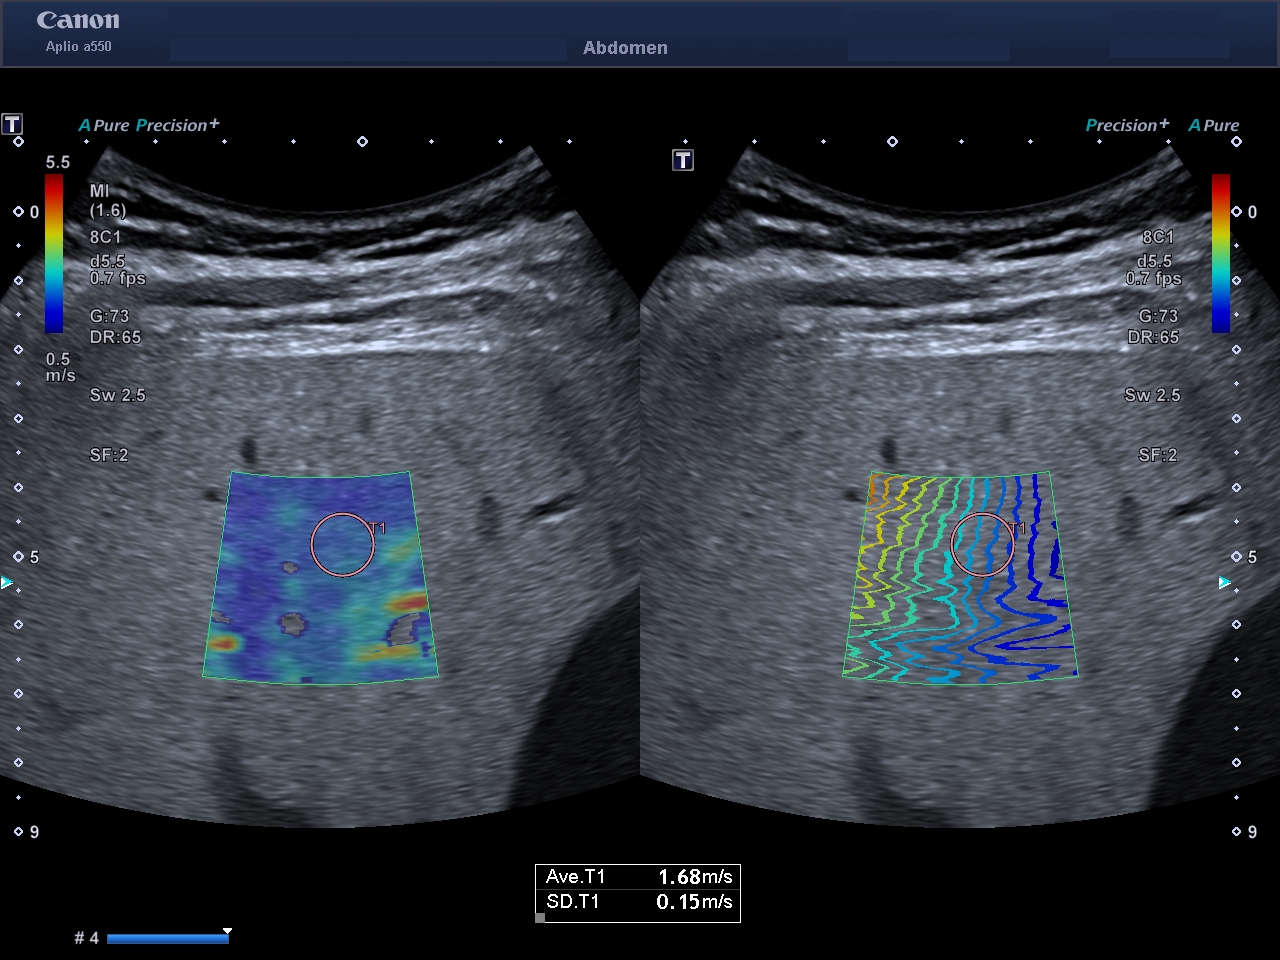This screenshot has height=960, width=1280.
Task: Click the Ave.T1 1.68m/s result row
Action: click(638, 877)
